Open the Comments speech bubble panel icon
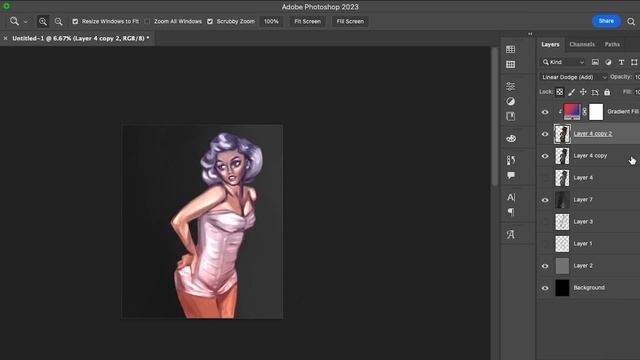640x360 pixels. coord(511,175)
